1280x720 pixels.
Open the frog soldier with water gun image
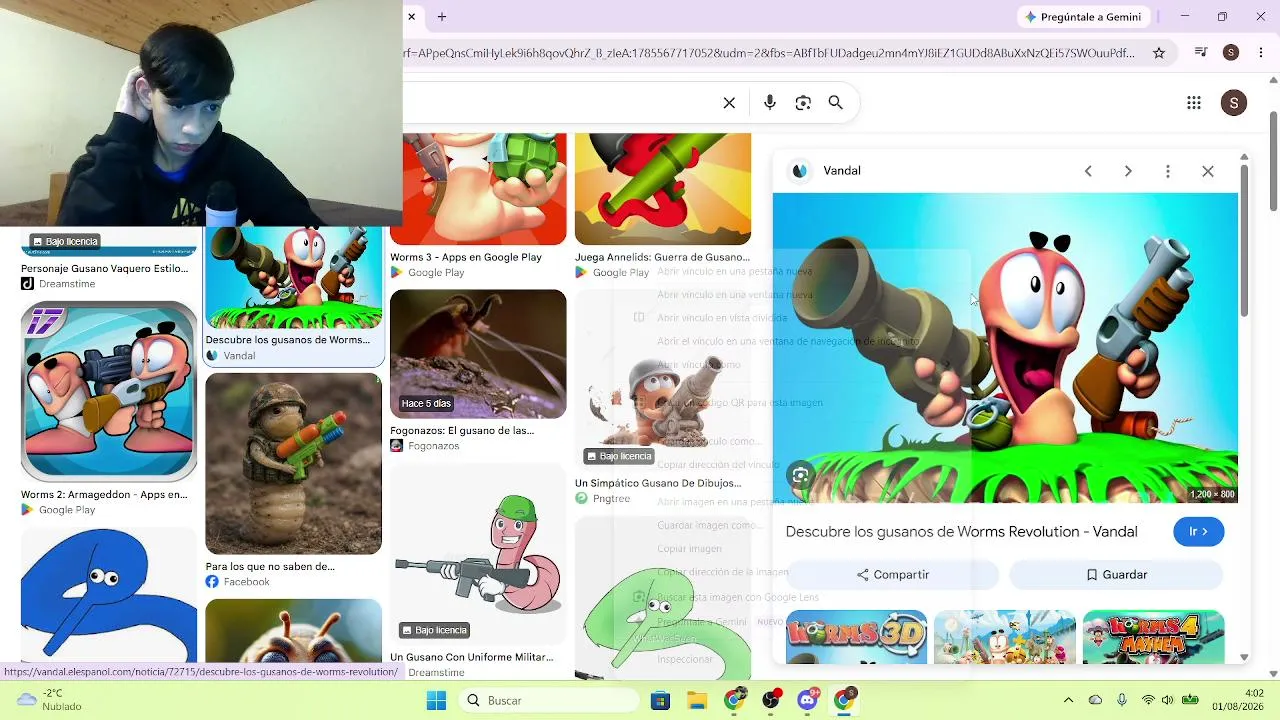tap(294, 464)
